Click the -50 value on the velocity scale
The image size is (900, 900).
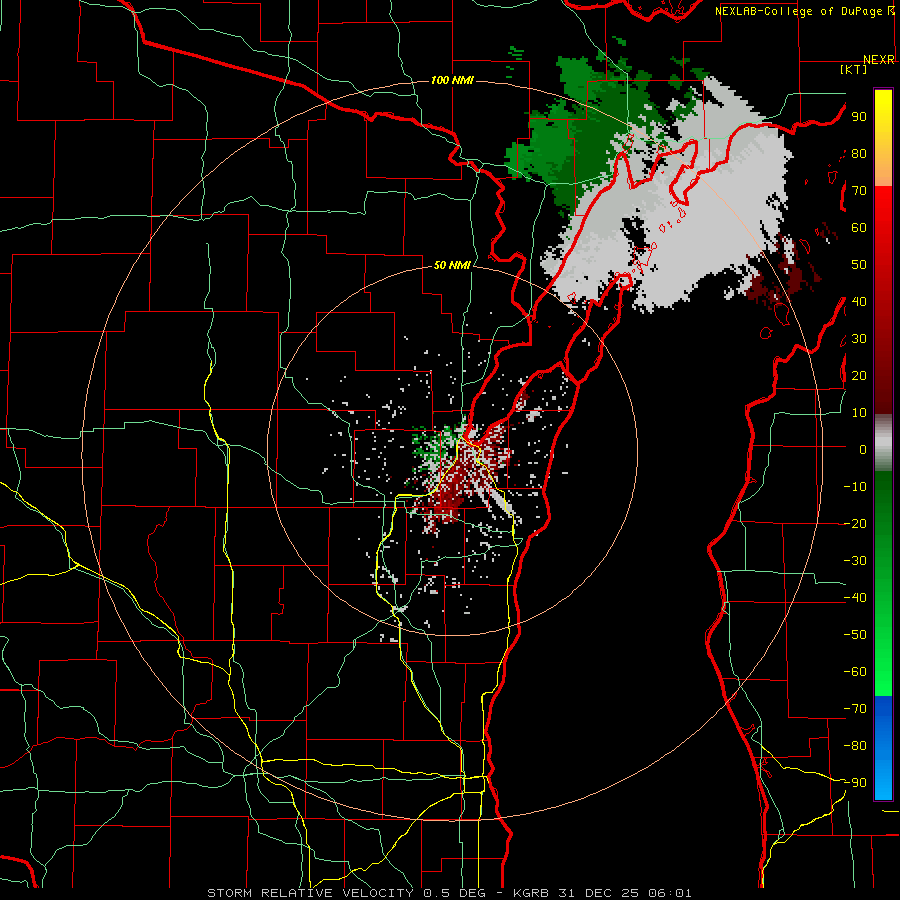[x=855, y=635]
